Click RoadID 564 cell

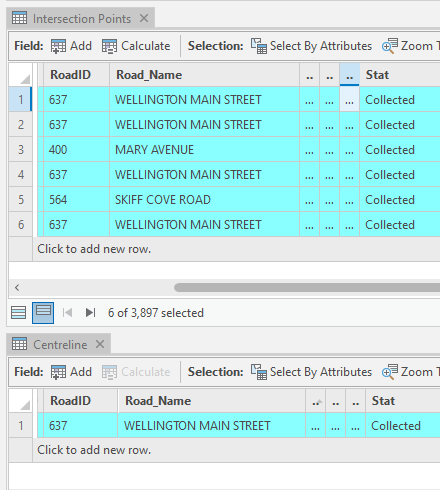[x=77, y=199]
